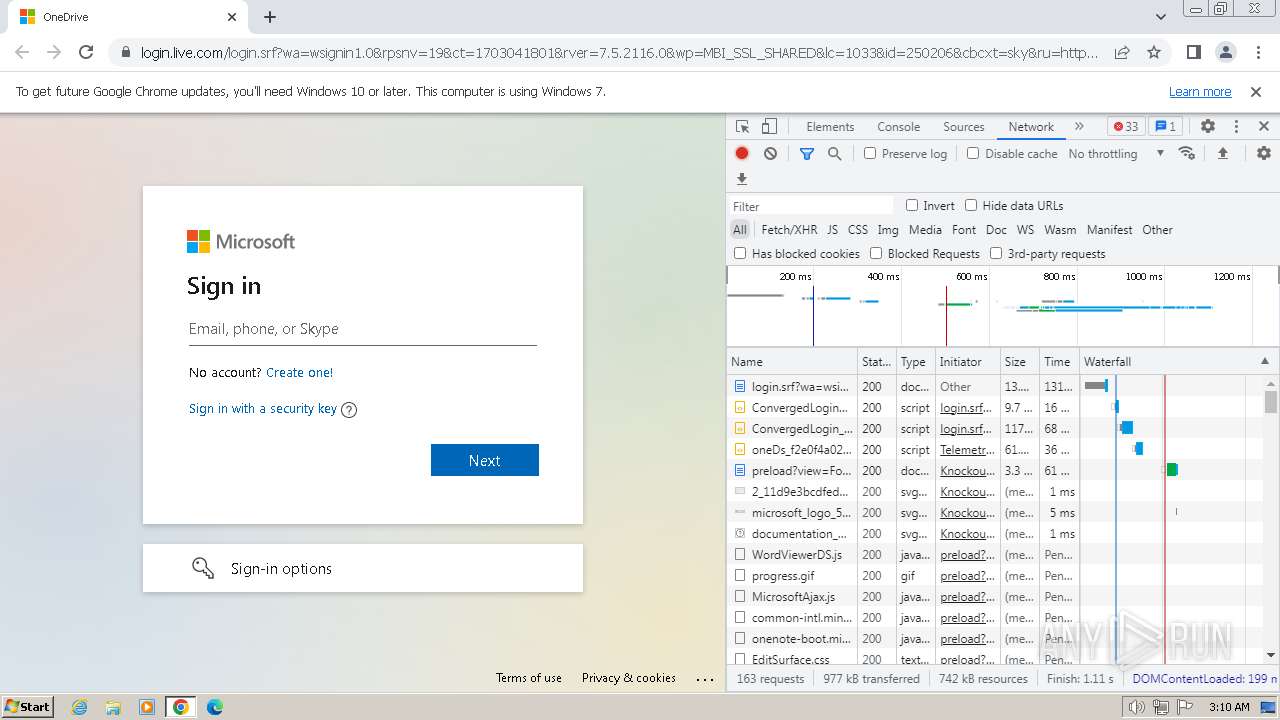
Task: Click the network Filter text box
Action: tap(812, 206)
